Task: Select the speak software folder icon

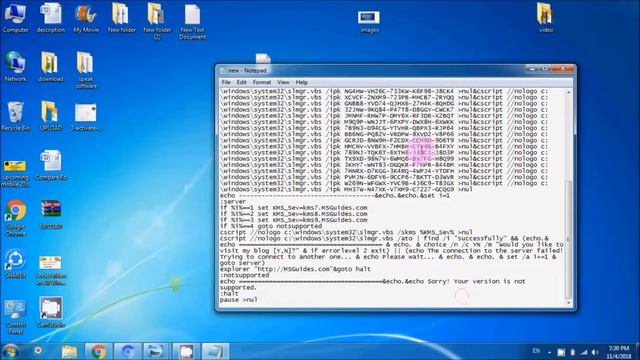Action: tap(86, 70)
